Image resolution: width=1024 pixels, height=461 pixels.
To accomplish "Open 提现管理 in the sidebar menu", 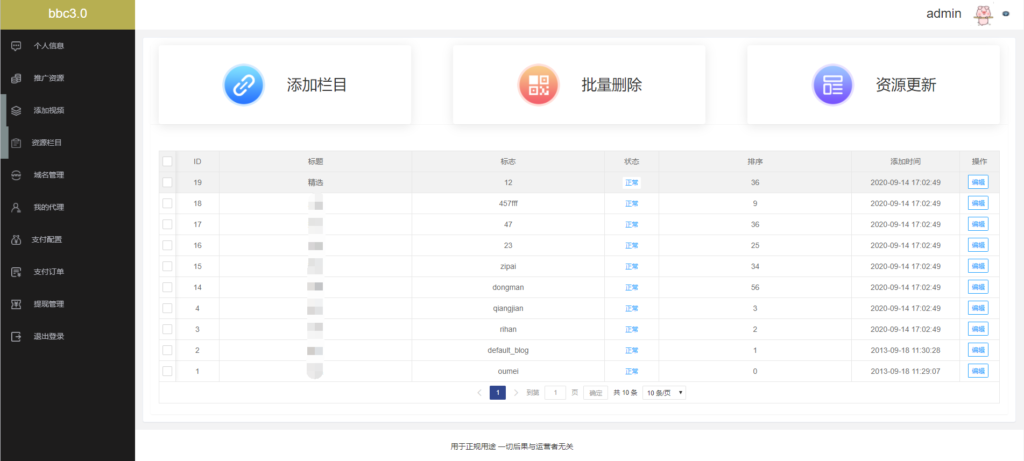I will click(x=48, y=304).
